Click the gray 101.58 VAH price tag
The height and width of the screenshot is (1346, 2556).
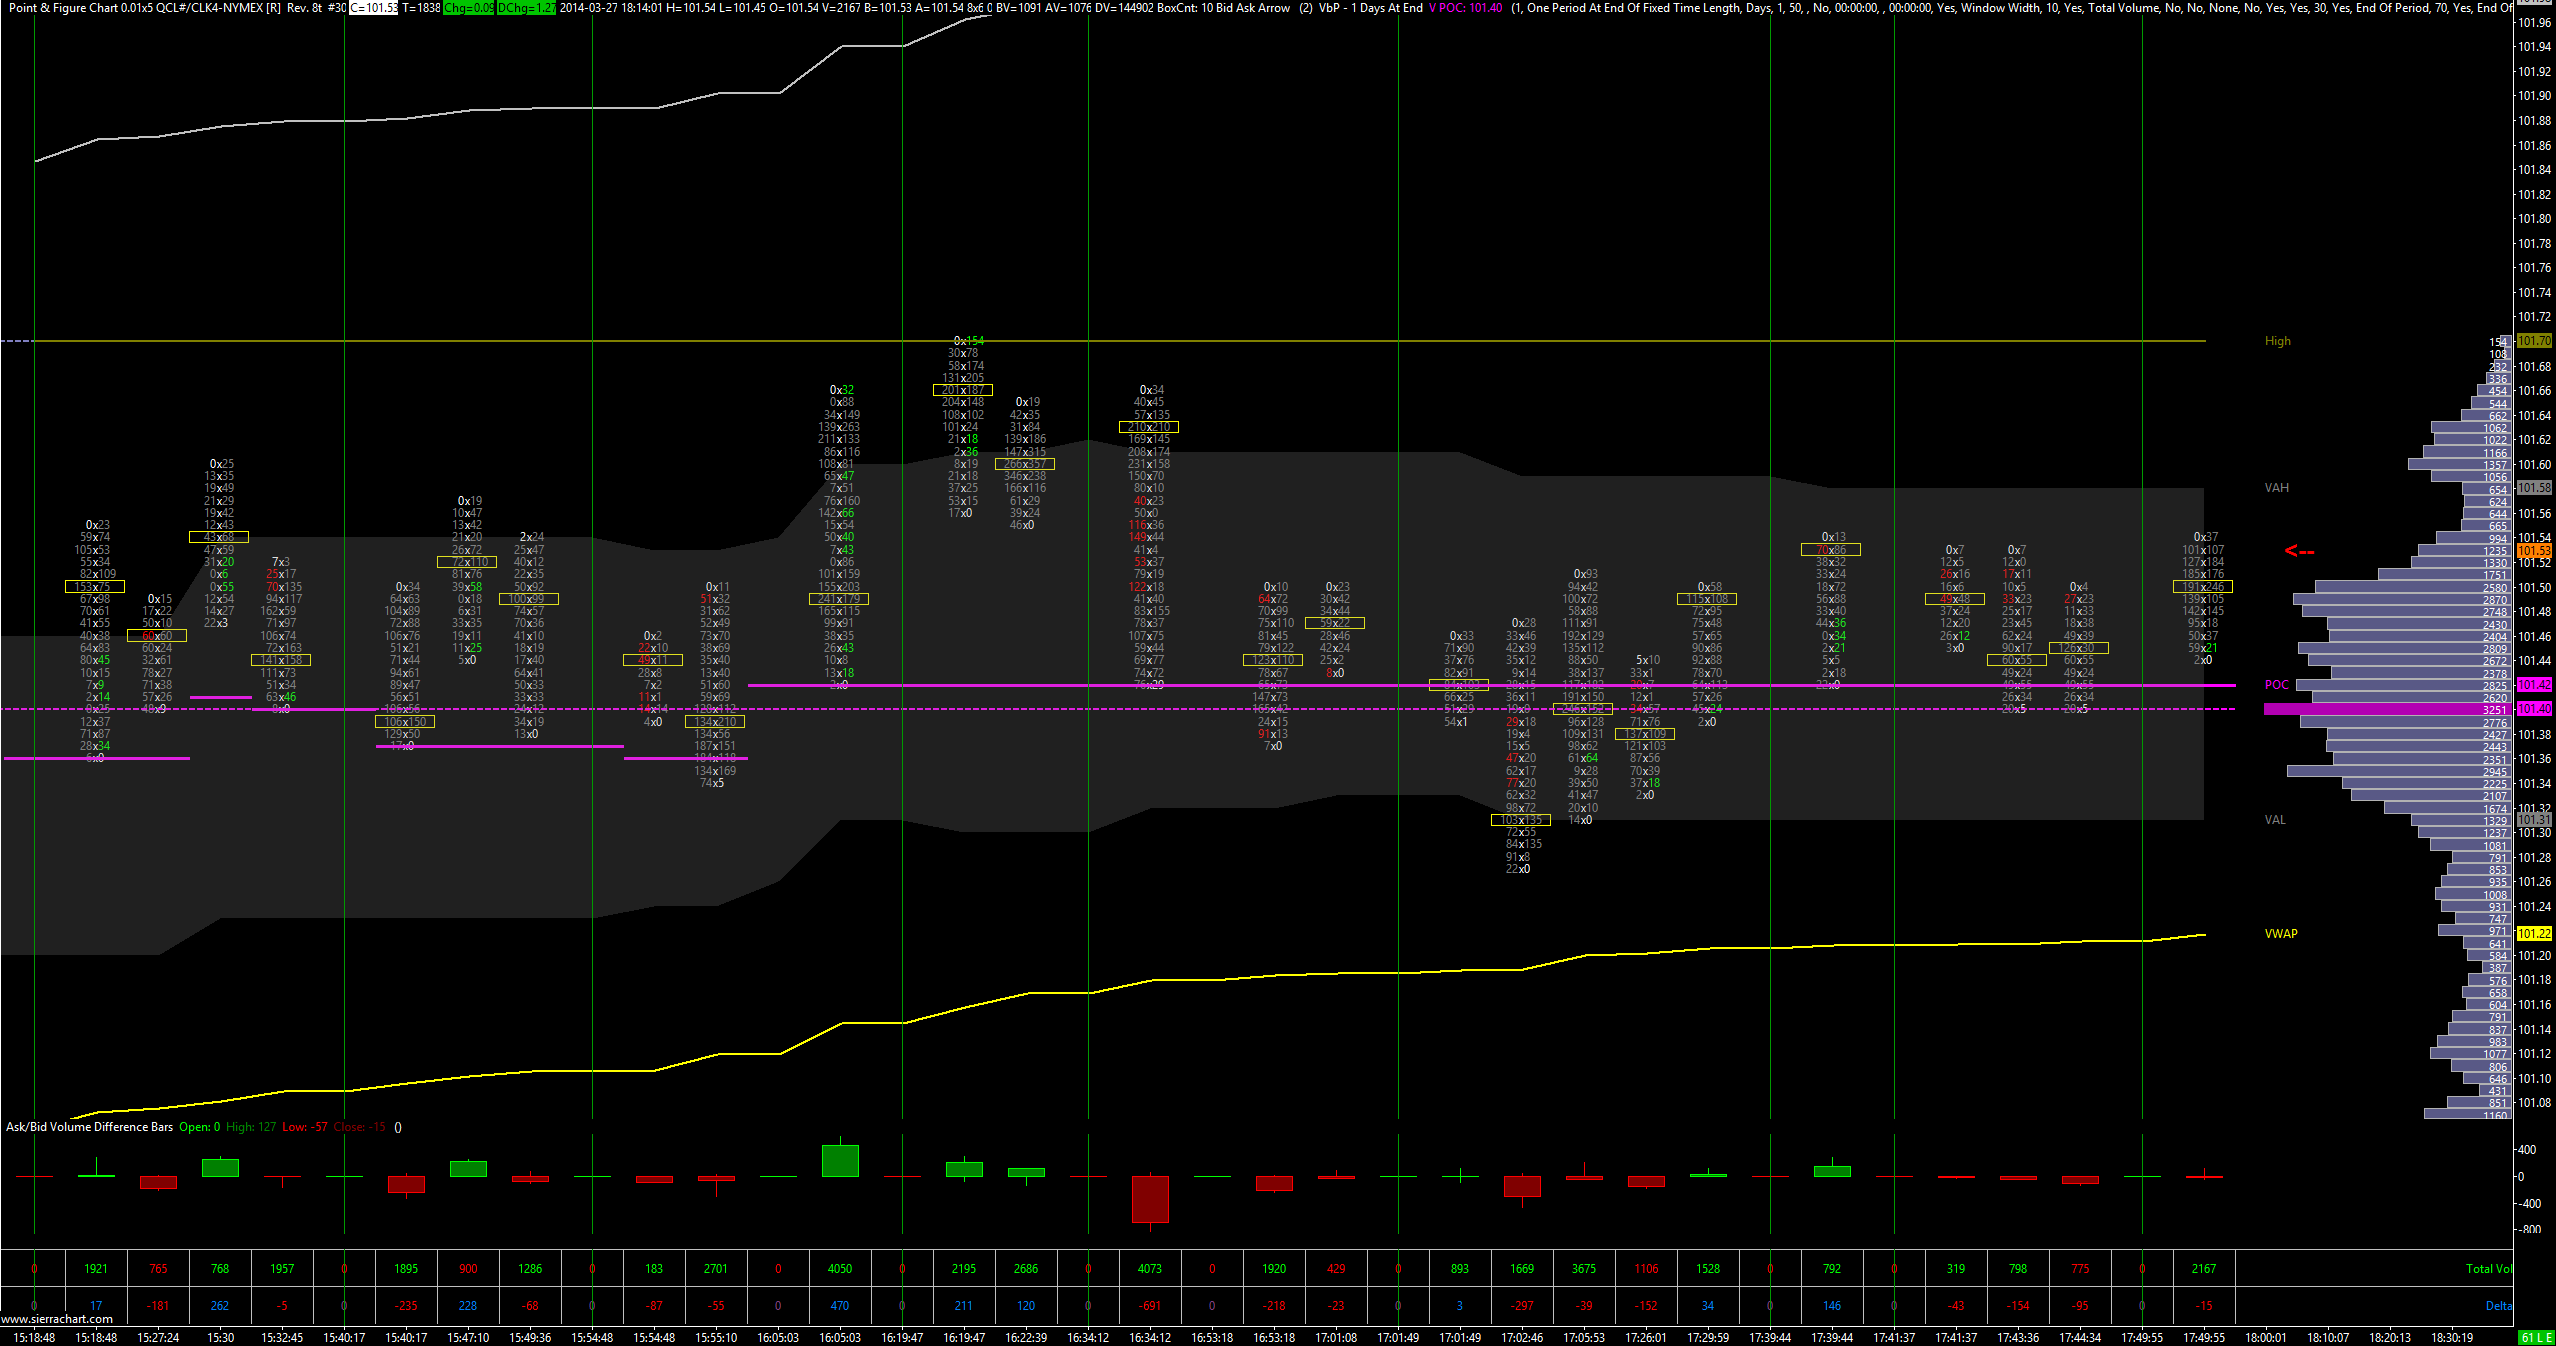(x=2534, y=488)
